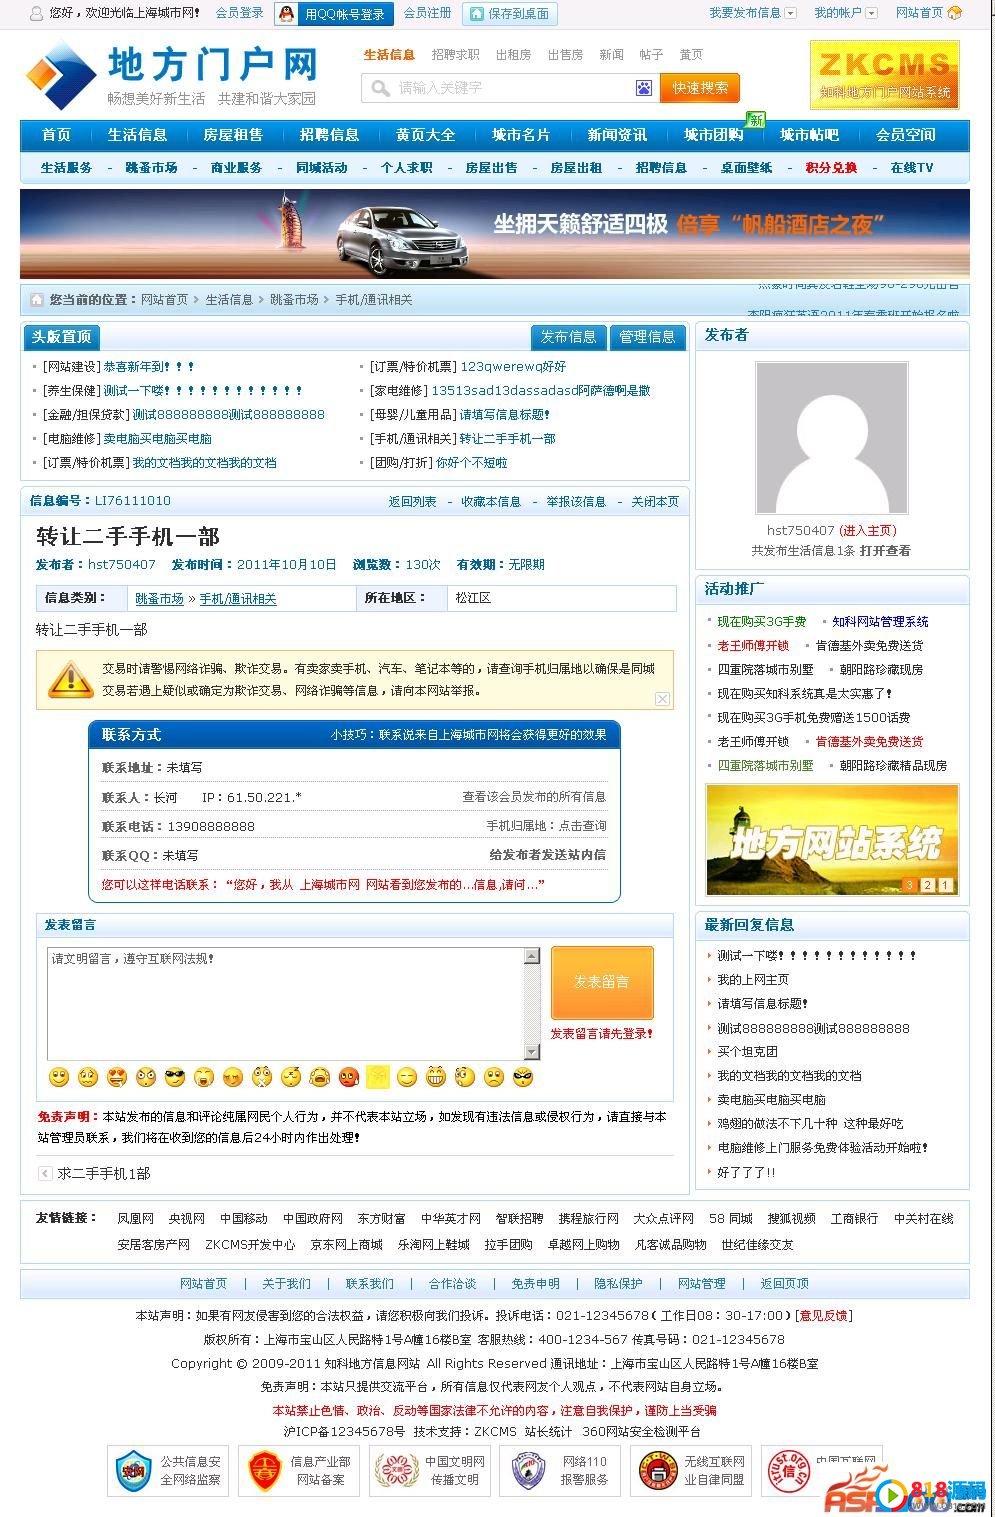
Task: Click 给发布者发送站内信 link
Action: point(547,855)
